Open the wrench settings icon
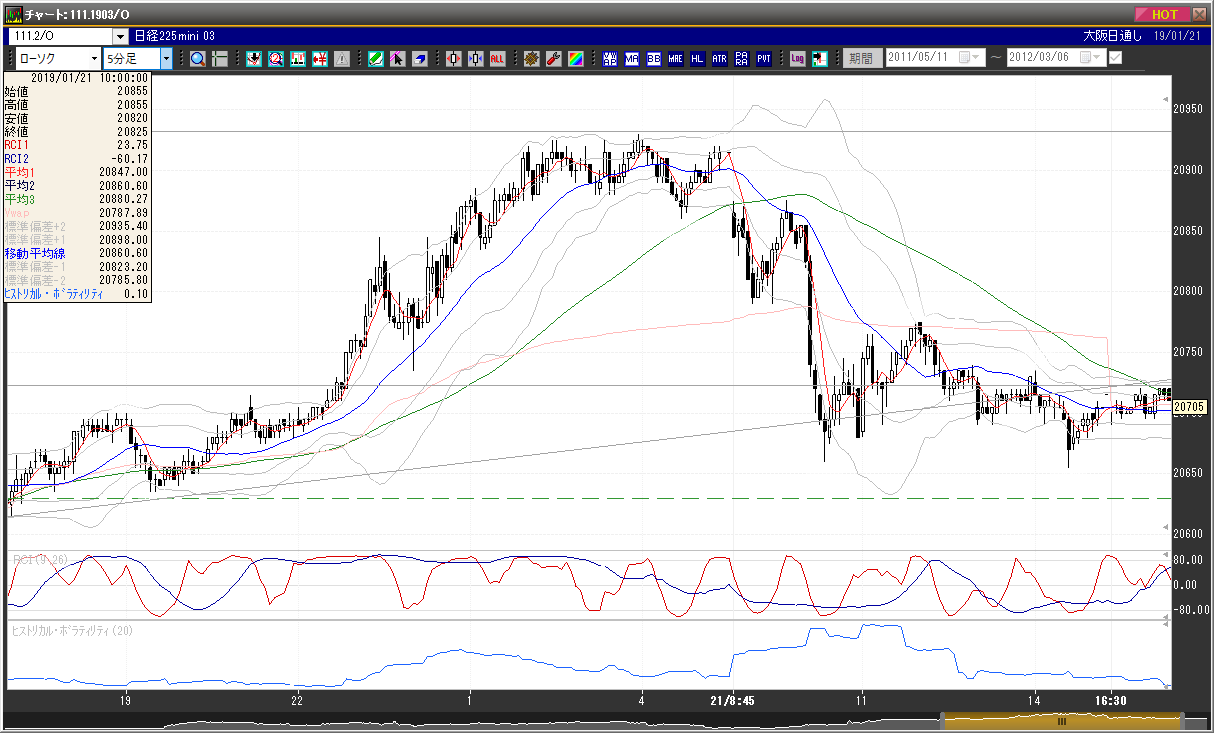The width and height of the screenshot is (1214, 733). click(554, 58)
